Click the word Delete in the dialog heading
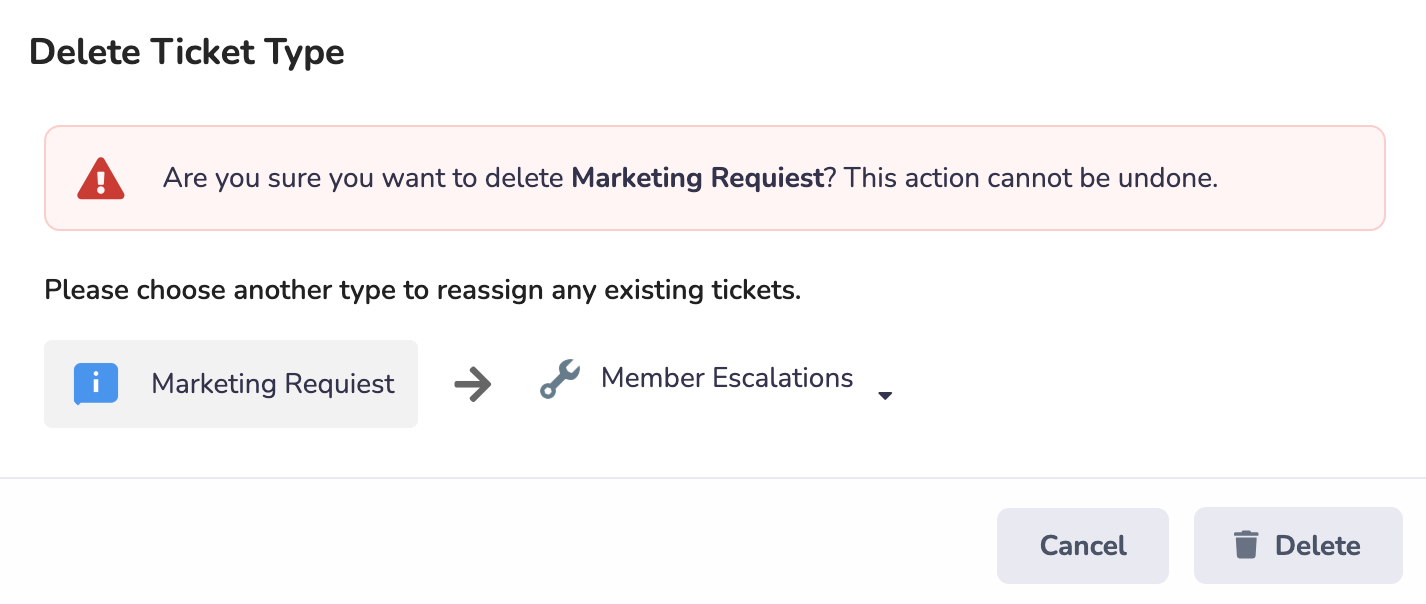Screen dimensions: 1426x604 tap(85, 52)
